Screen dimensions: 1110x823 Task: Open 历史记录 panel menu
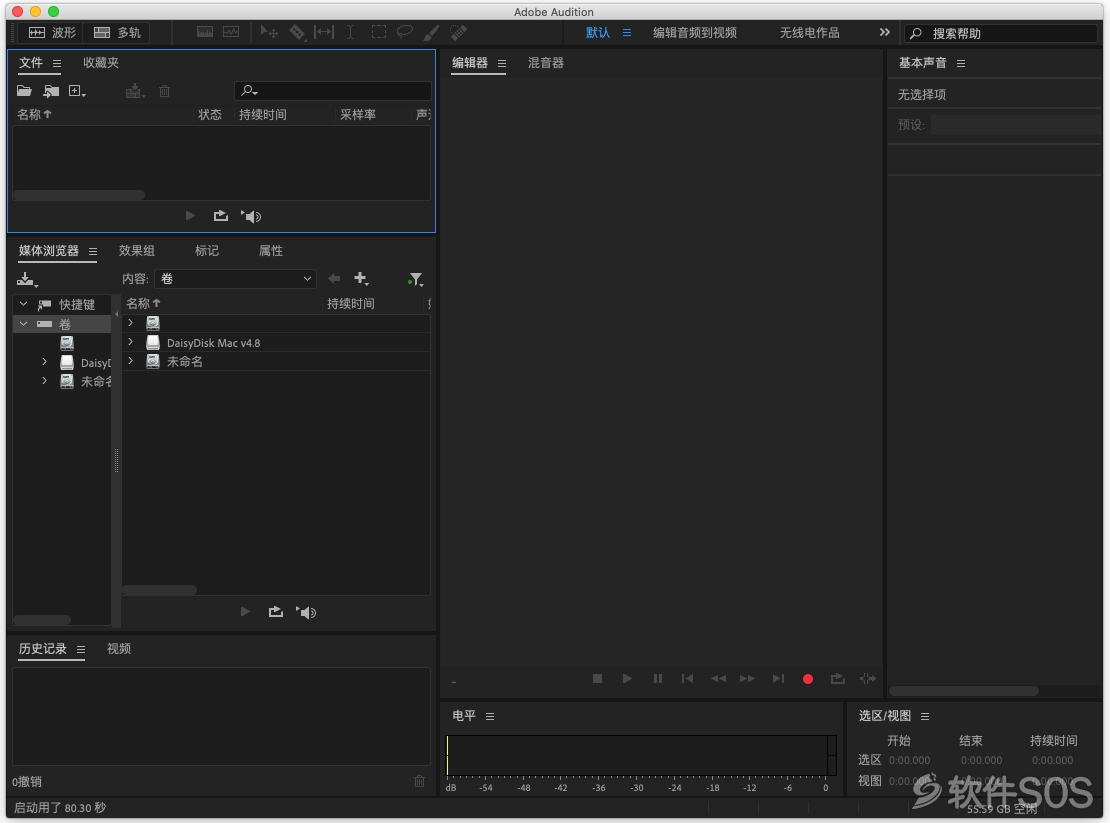[x=81, y=650]
